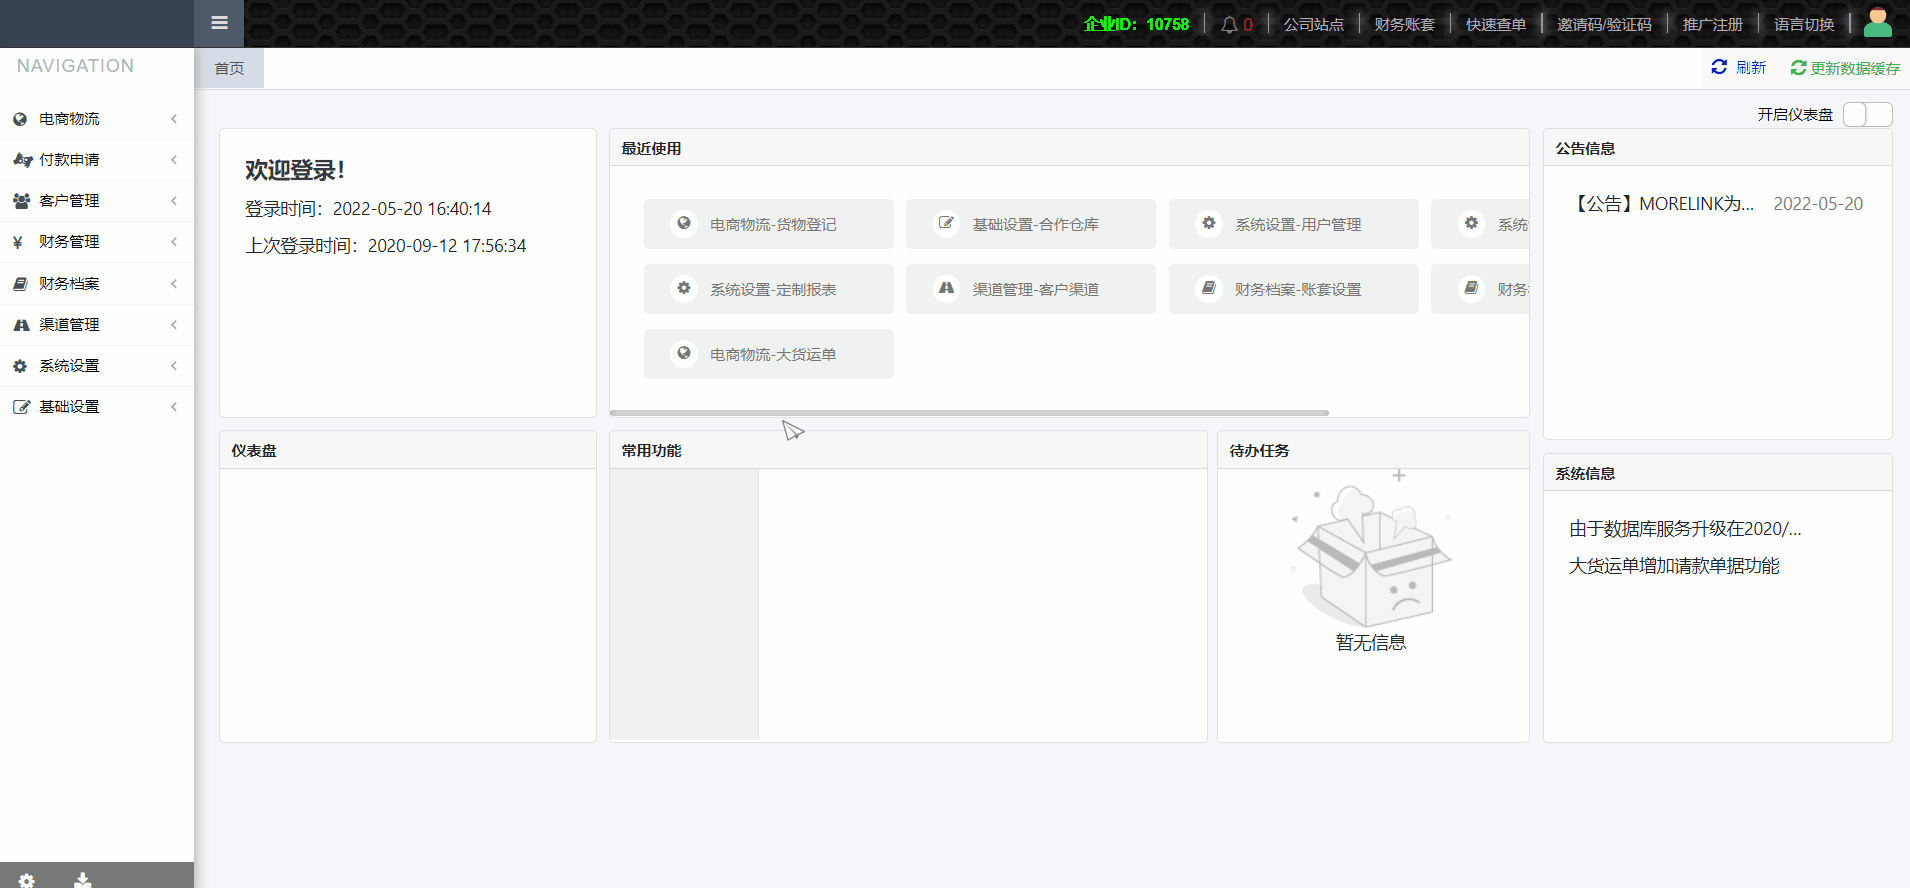Click the book icon on 财务档案-账套设置 card
The height and width of the screenshot is (888, 1910).
point(1209,288)
